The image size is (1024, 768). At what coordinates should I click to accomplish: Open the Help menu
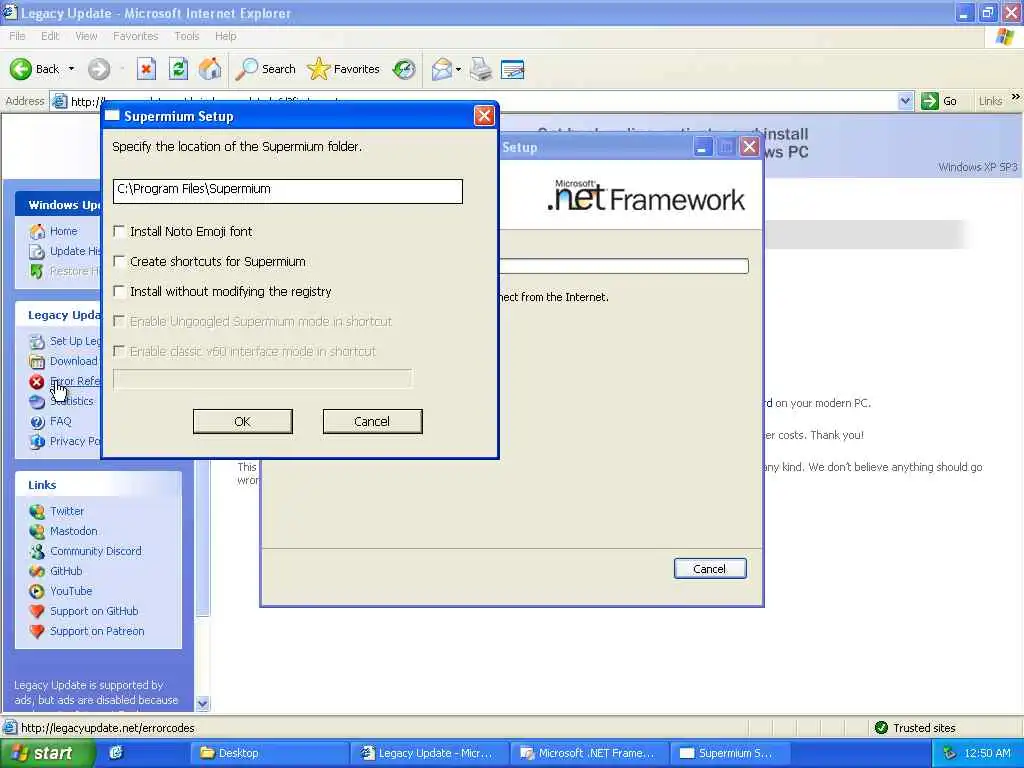pos(225,36)
